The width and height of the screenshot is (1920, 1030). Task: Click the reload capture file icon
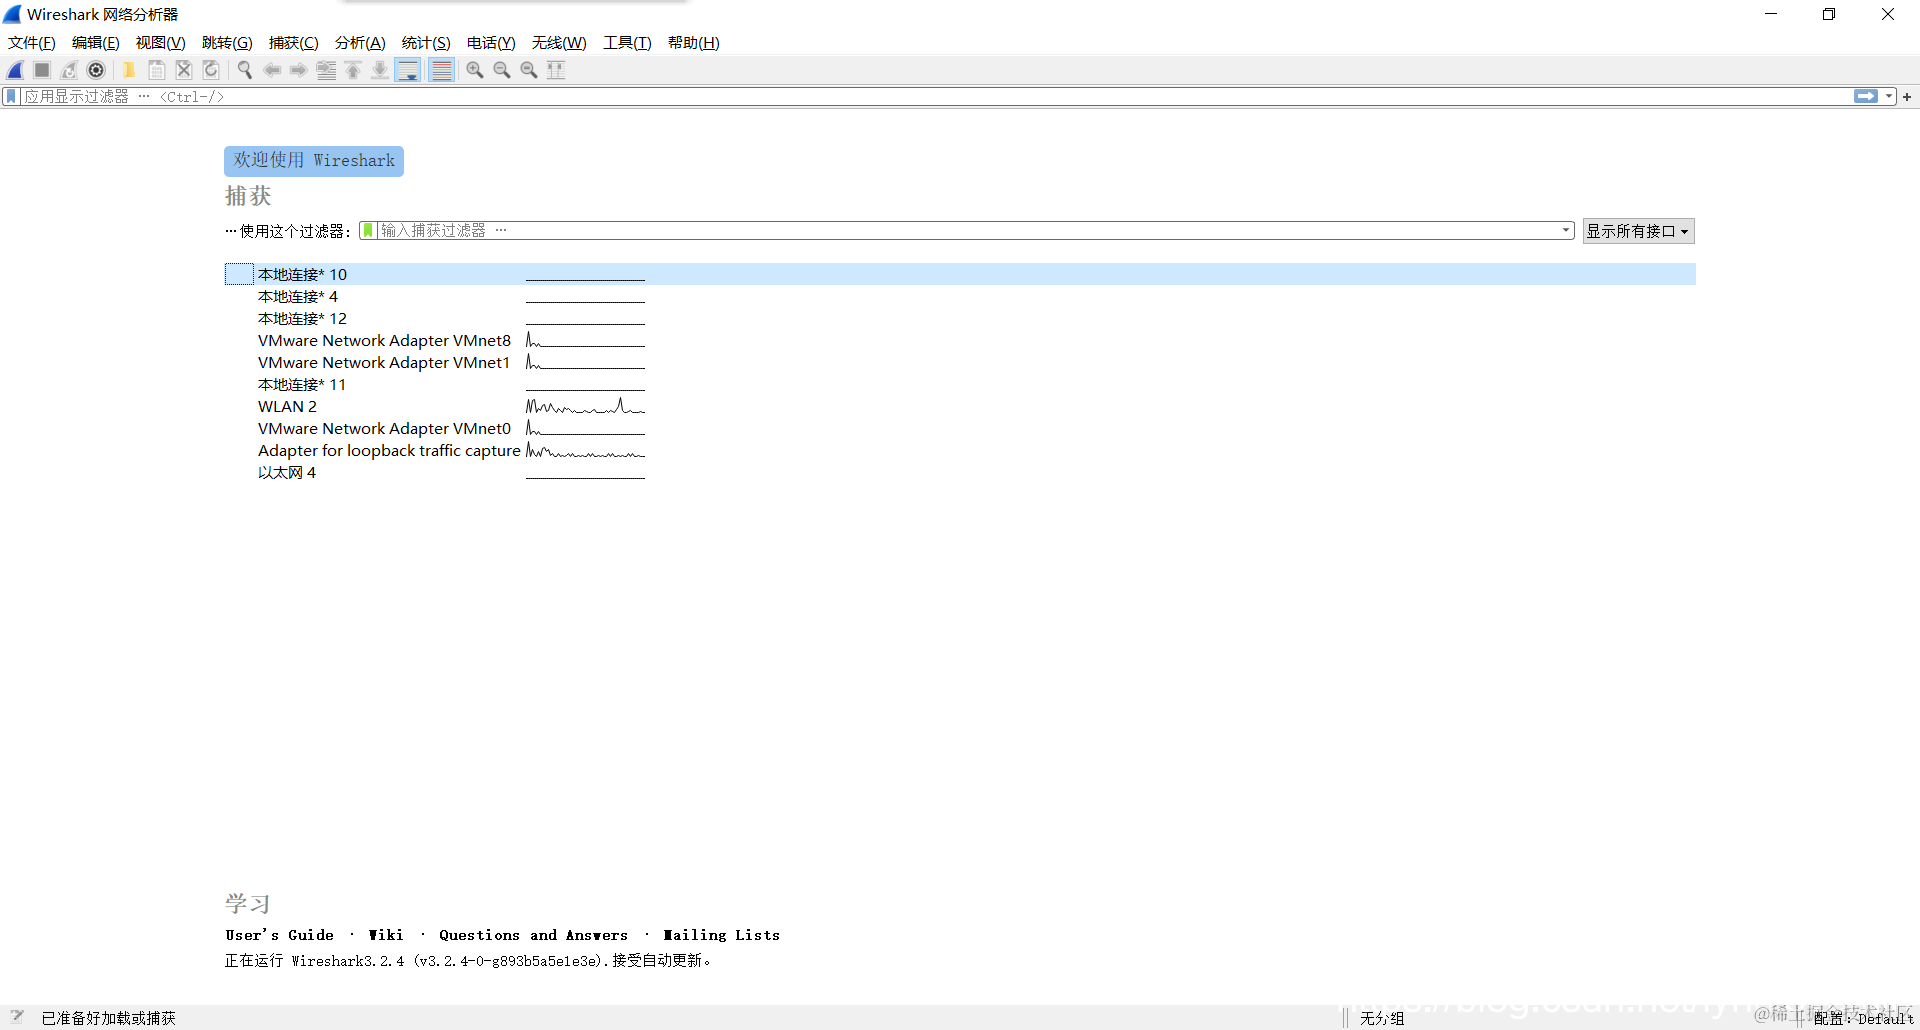211,70
